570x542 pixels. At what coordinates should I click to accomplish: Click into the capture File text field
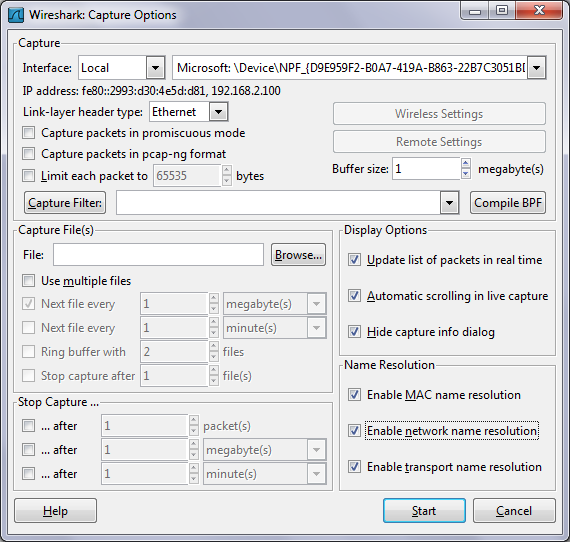(158, 255)
